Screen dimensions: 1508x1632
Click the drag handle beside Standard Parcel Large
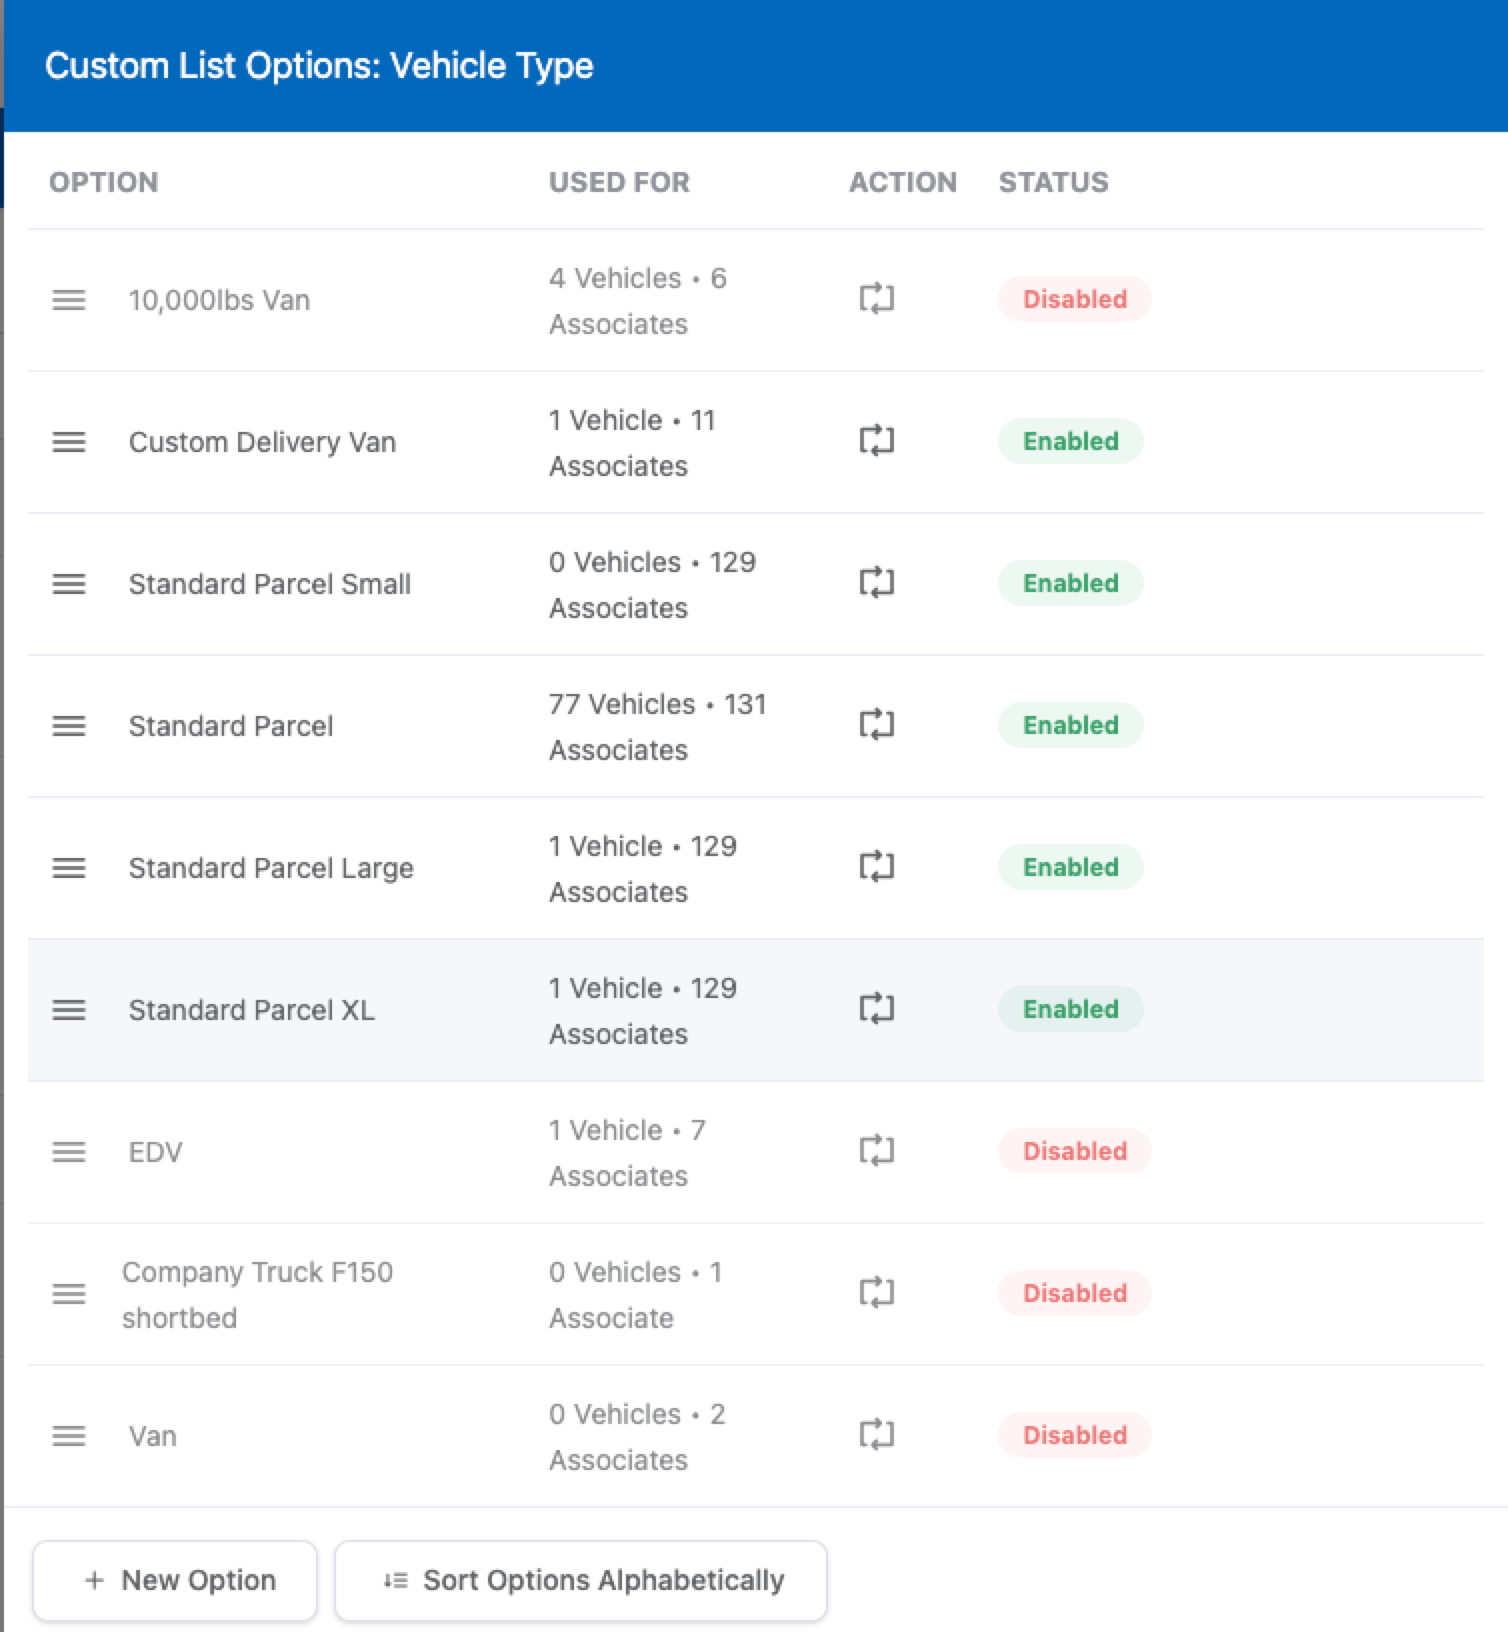pos(69,868)
